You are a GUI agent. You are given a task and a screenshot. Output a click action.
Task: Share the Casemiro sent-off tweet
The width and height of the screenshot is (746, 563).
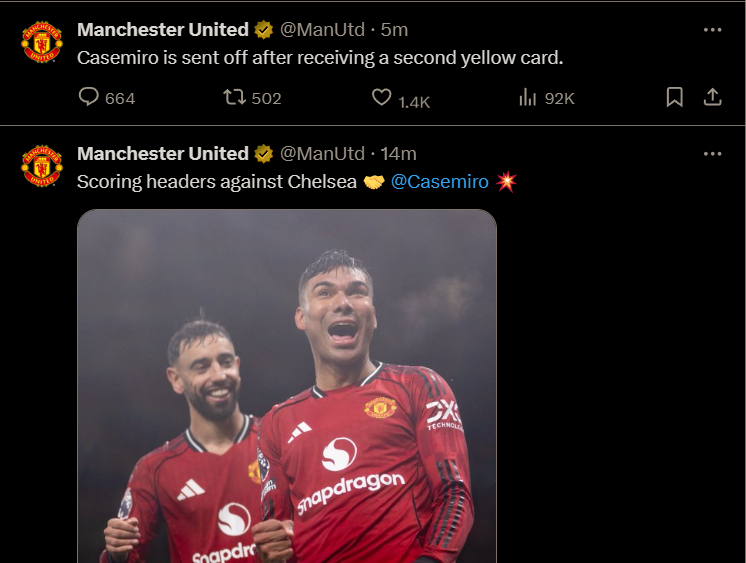pos(712,97)
